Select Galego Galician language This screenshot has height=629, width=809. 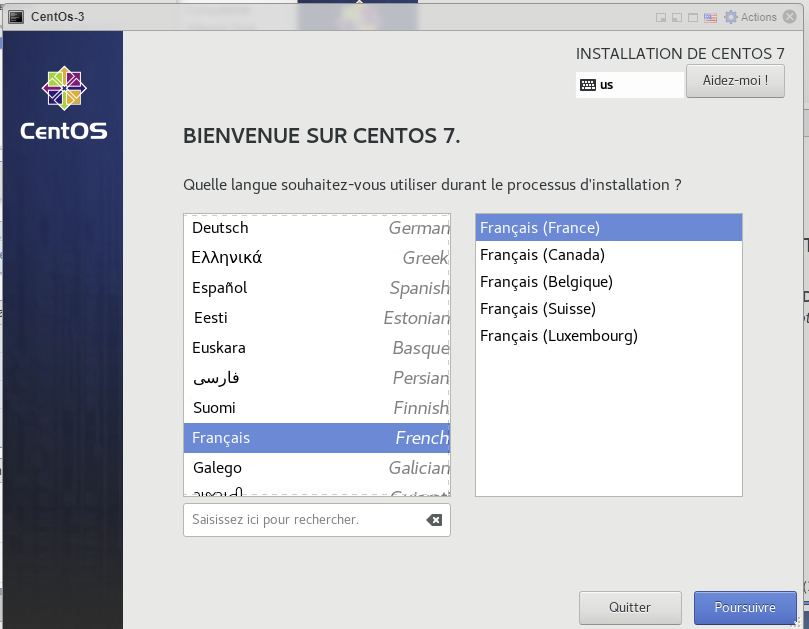(317, 467)
